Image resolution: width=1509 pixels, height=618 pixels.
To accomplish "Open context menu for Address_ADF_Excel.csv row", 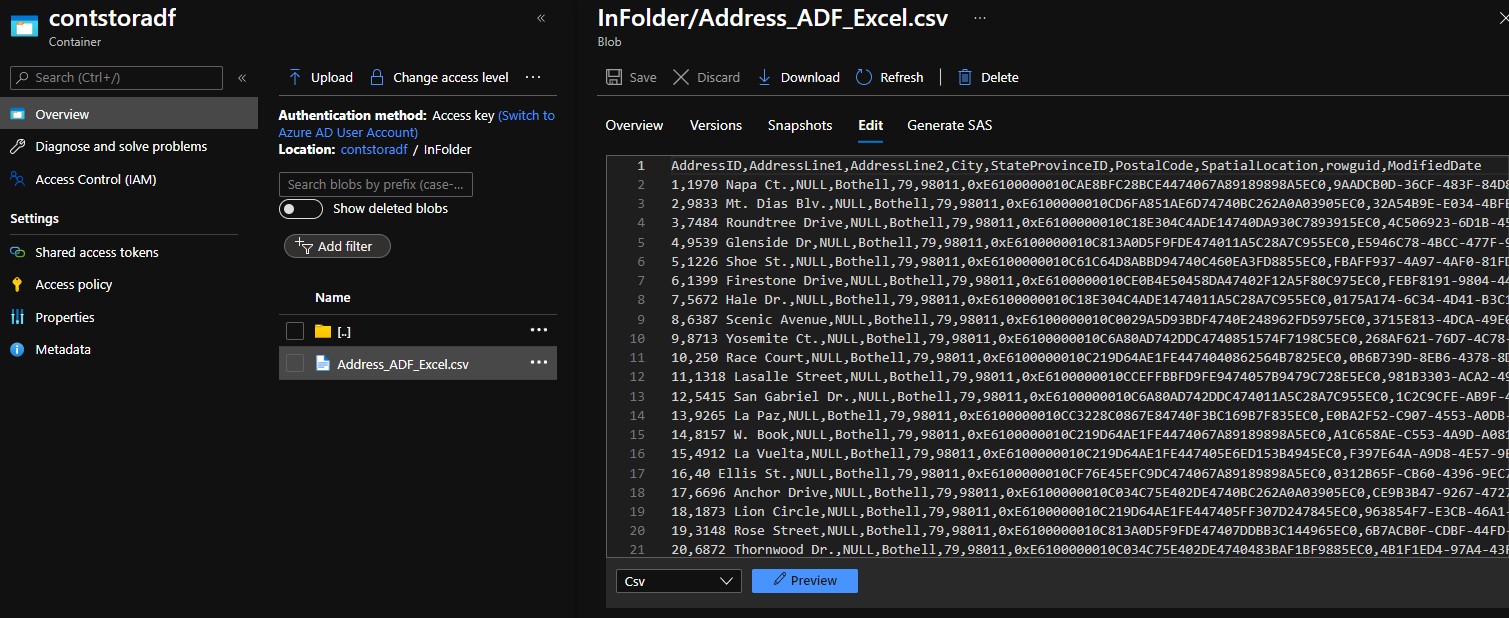I will pos(539,363).
